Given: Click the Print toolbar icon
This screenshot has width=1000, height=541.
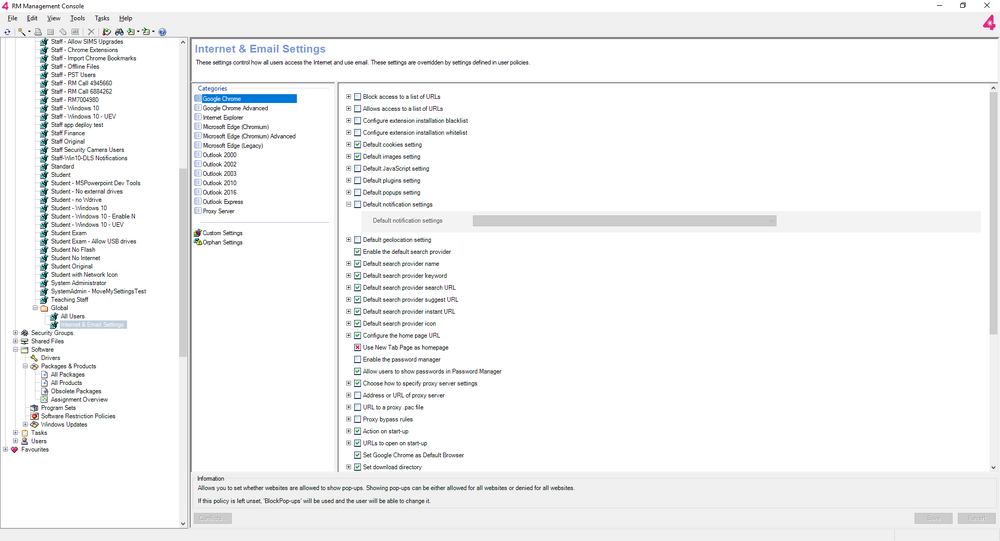Looking at the screenshot, I should click(38, 32).
